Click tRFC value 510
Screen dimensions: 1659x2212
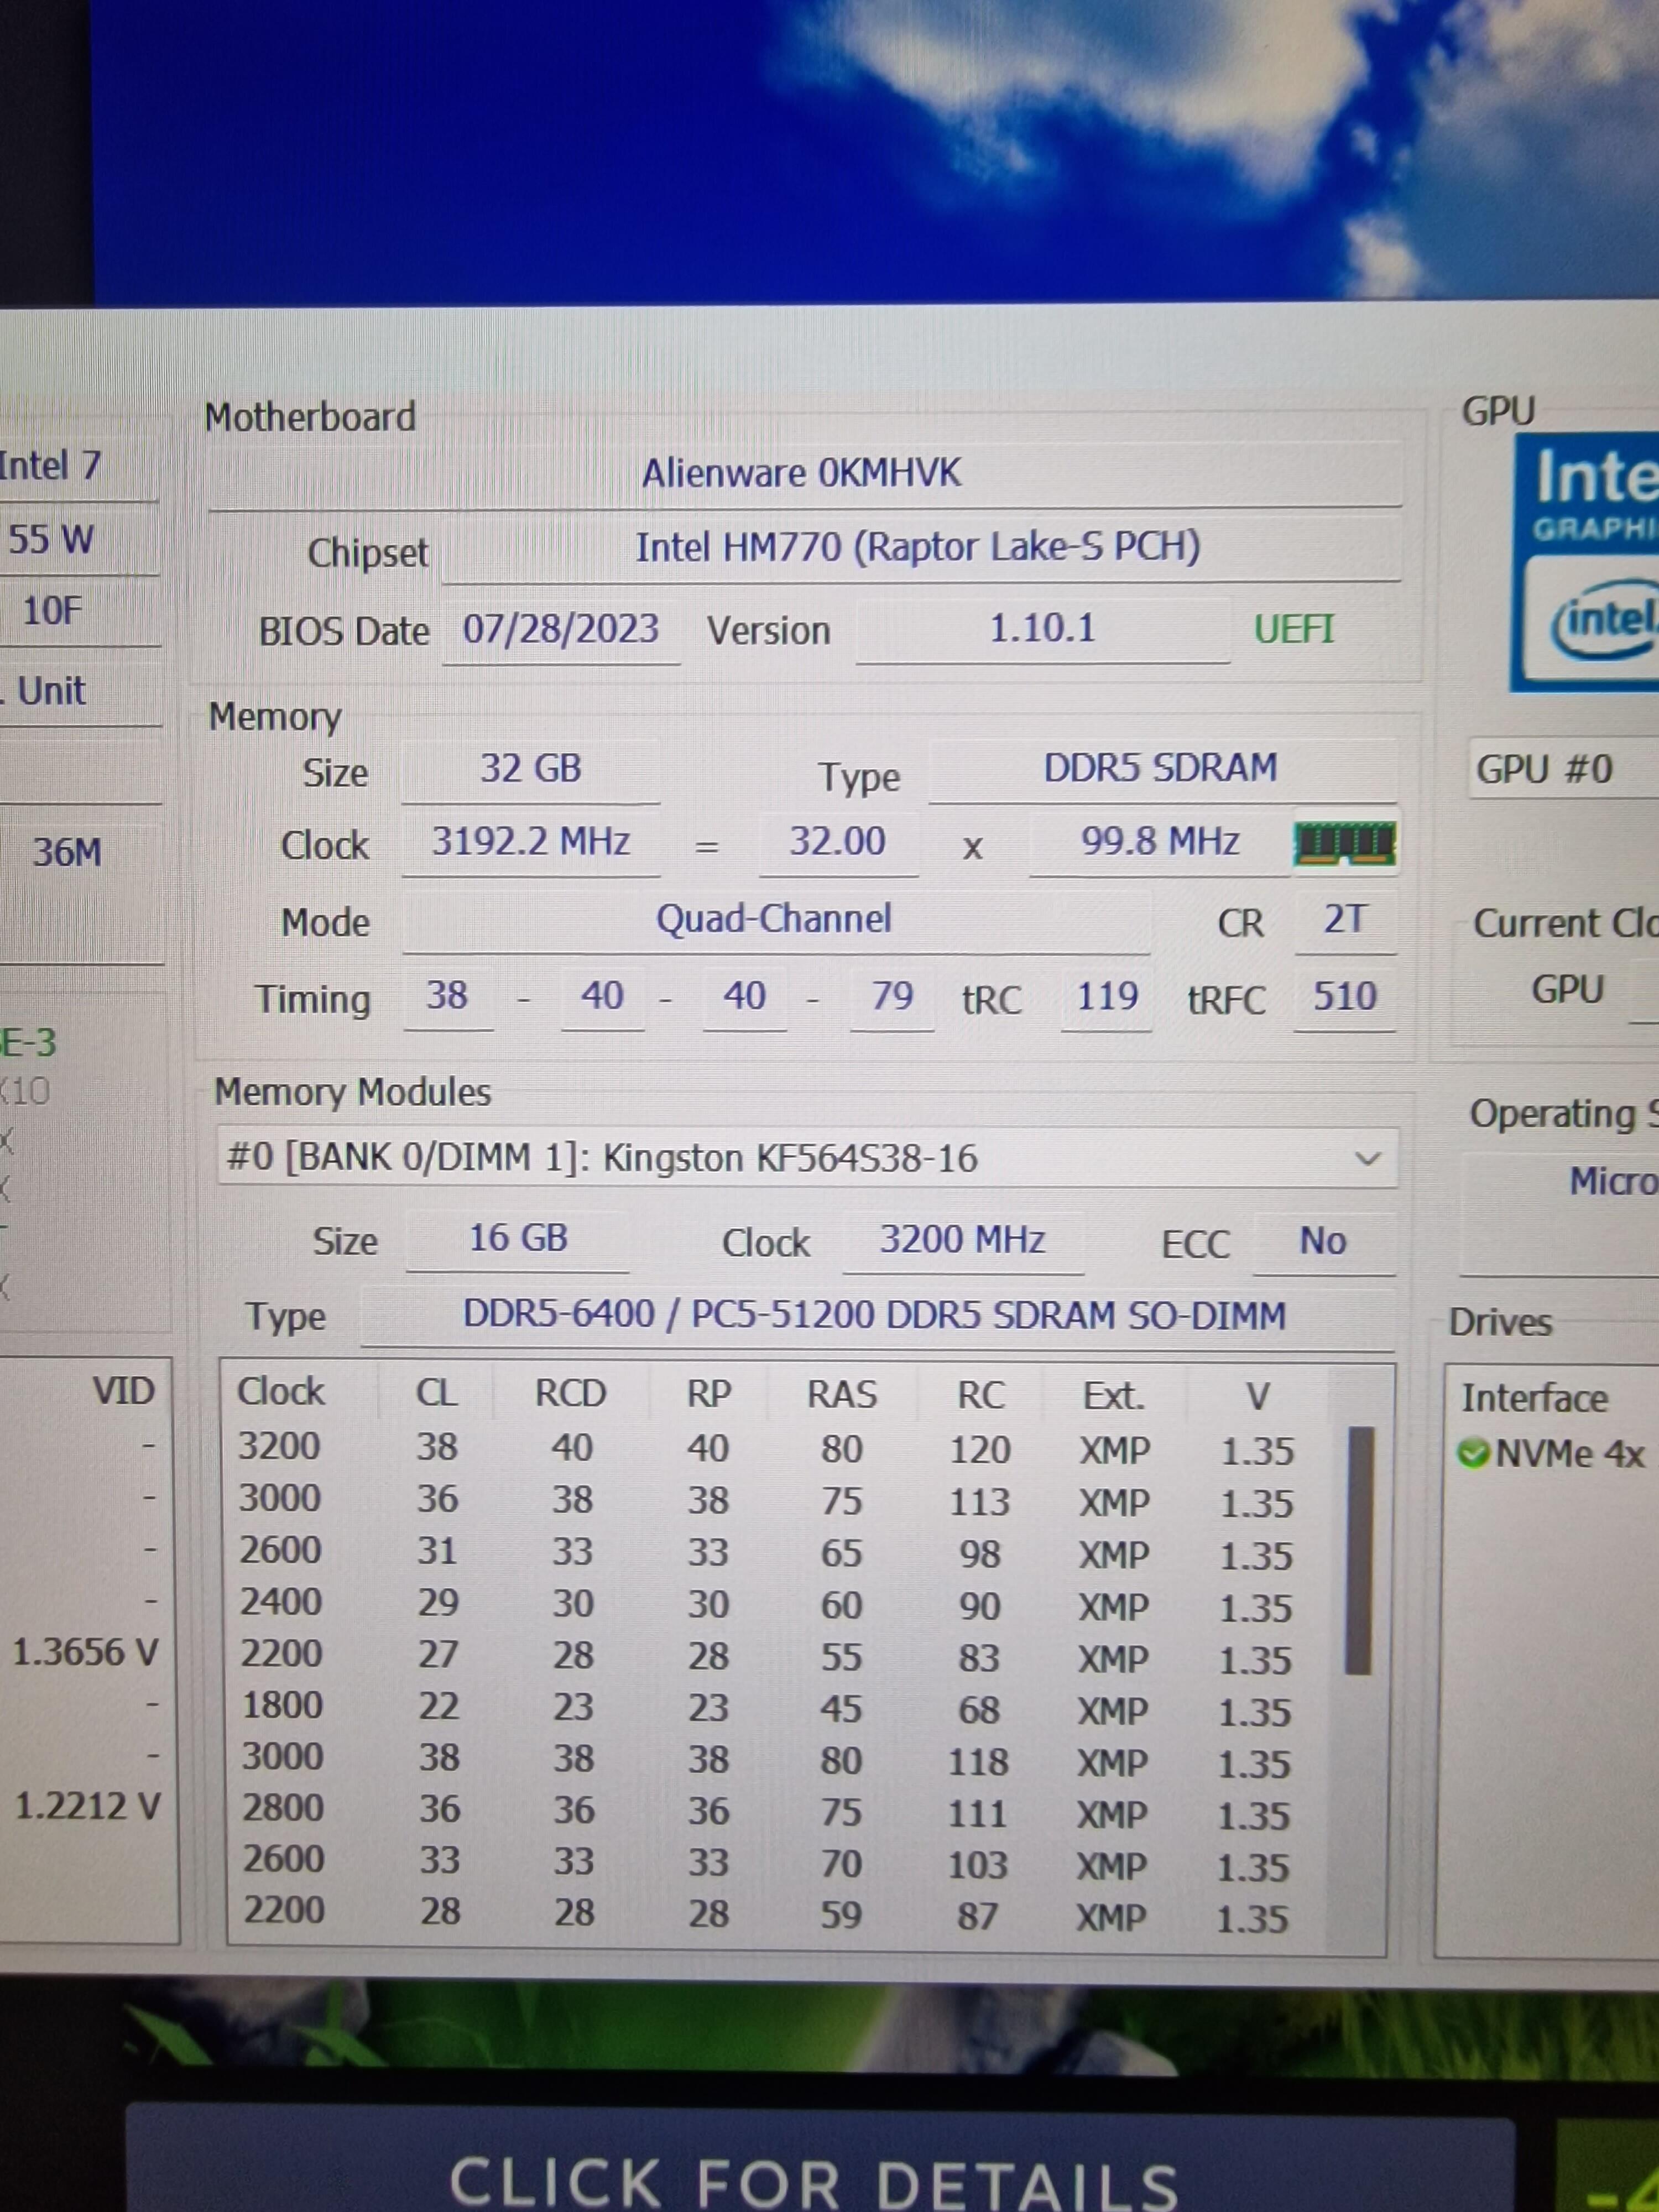pos(1344,997)
